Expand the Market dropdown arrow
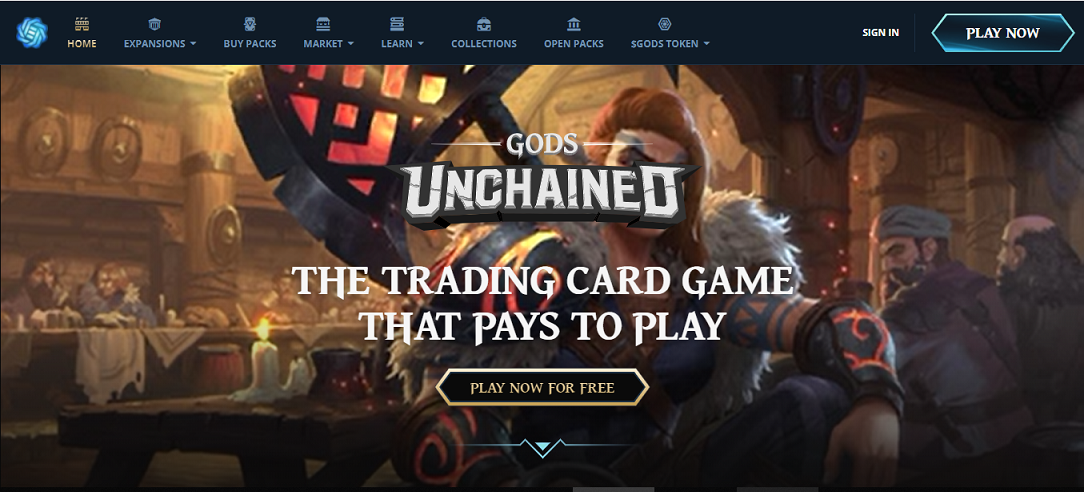This screenshot has width=1084, height=492. tap(351, 44)
